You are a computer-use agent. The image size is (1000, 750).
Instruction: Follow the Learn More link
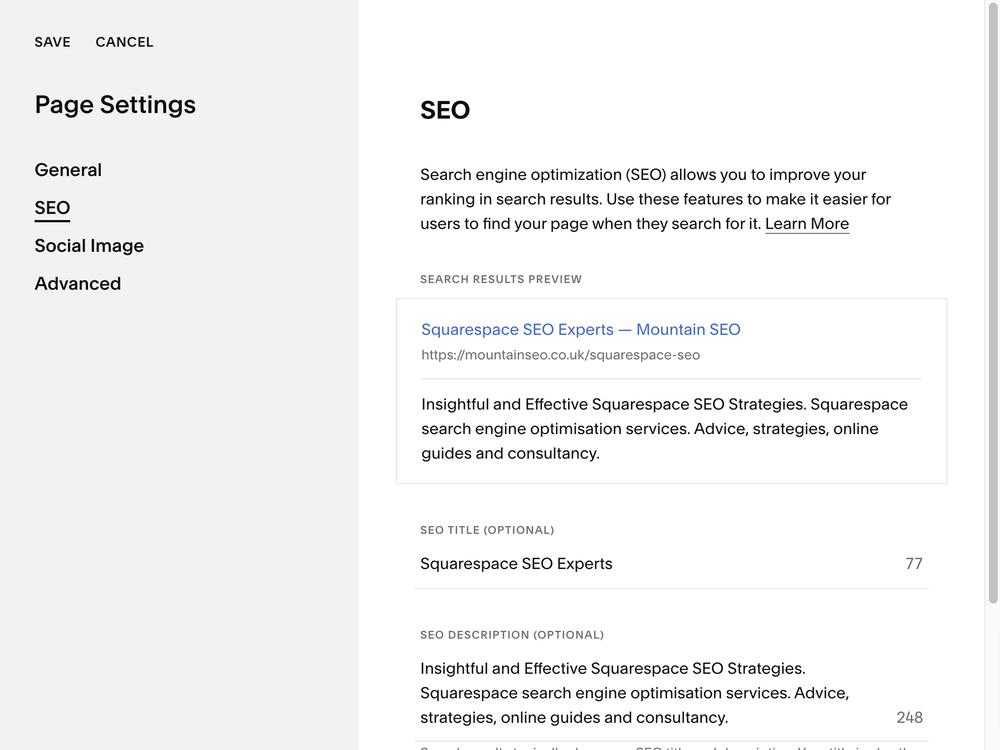(x=807, y=224)
